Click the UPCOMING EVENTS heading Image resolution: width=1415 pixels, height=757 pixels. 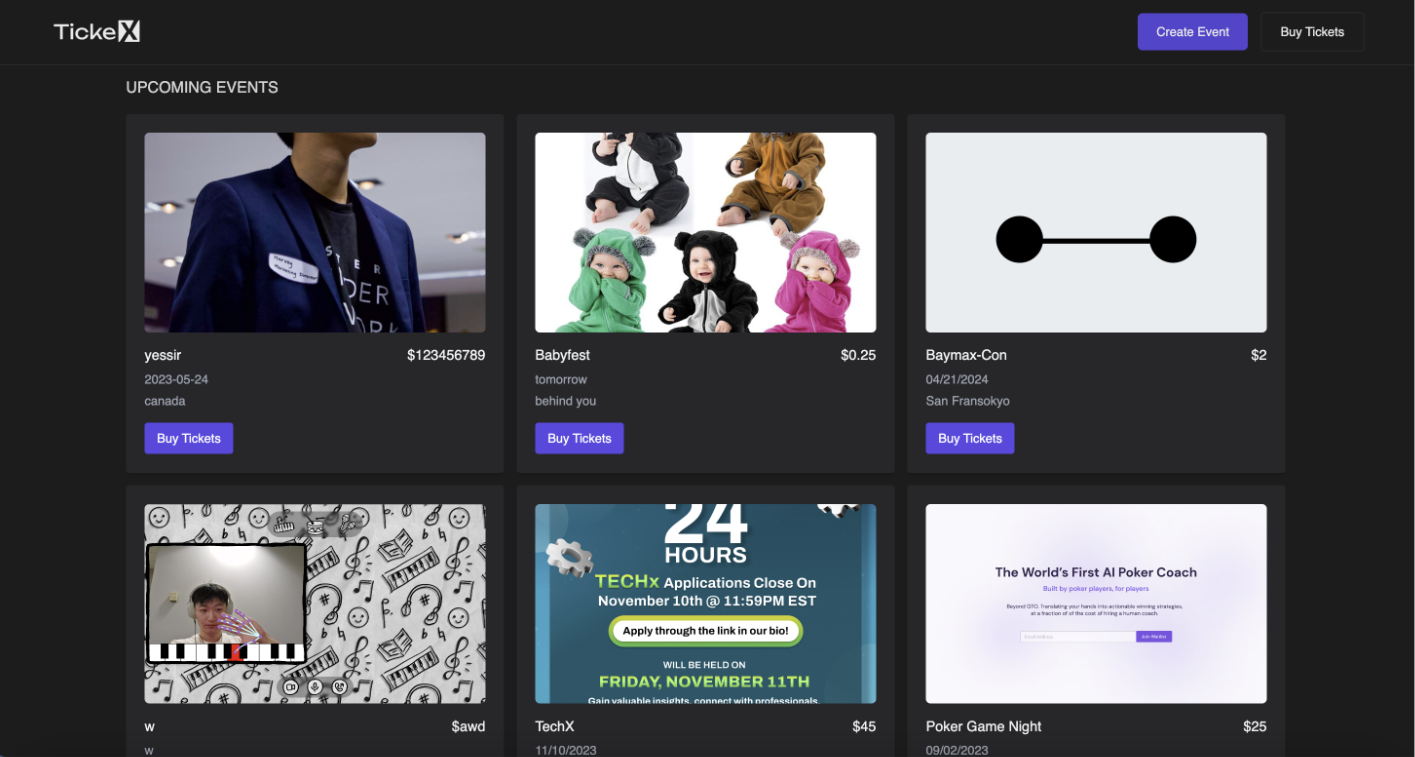(x=202, y=88)
